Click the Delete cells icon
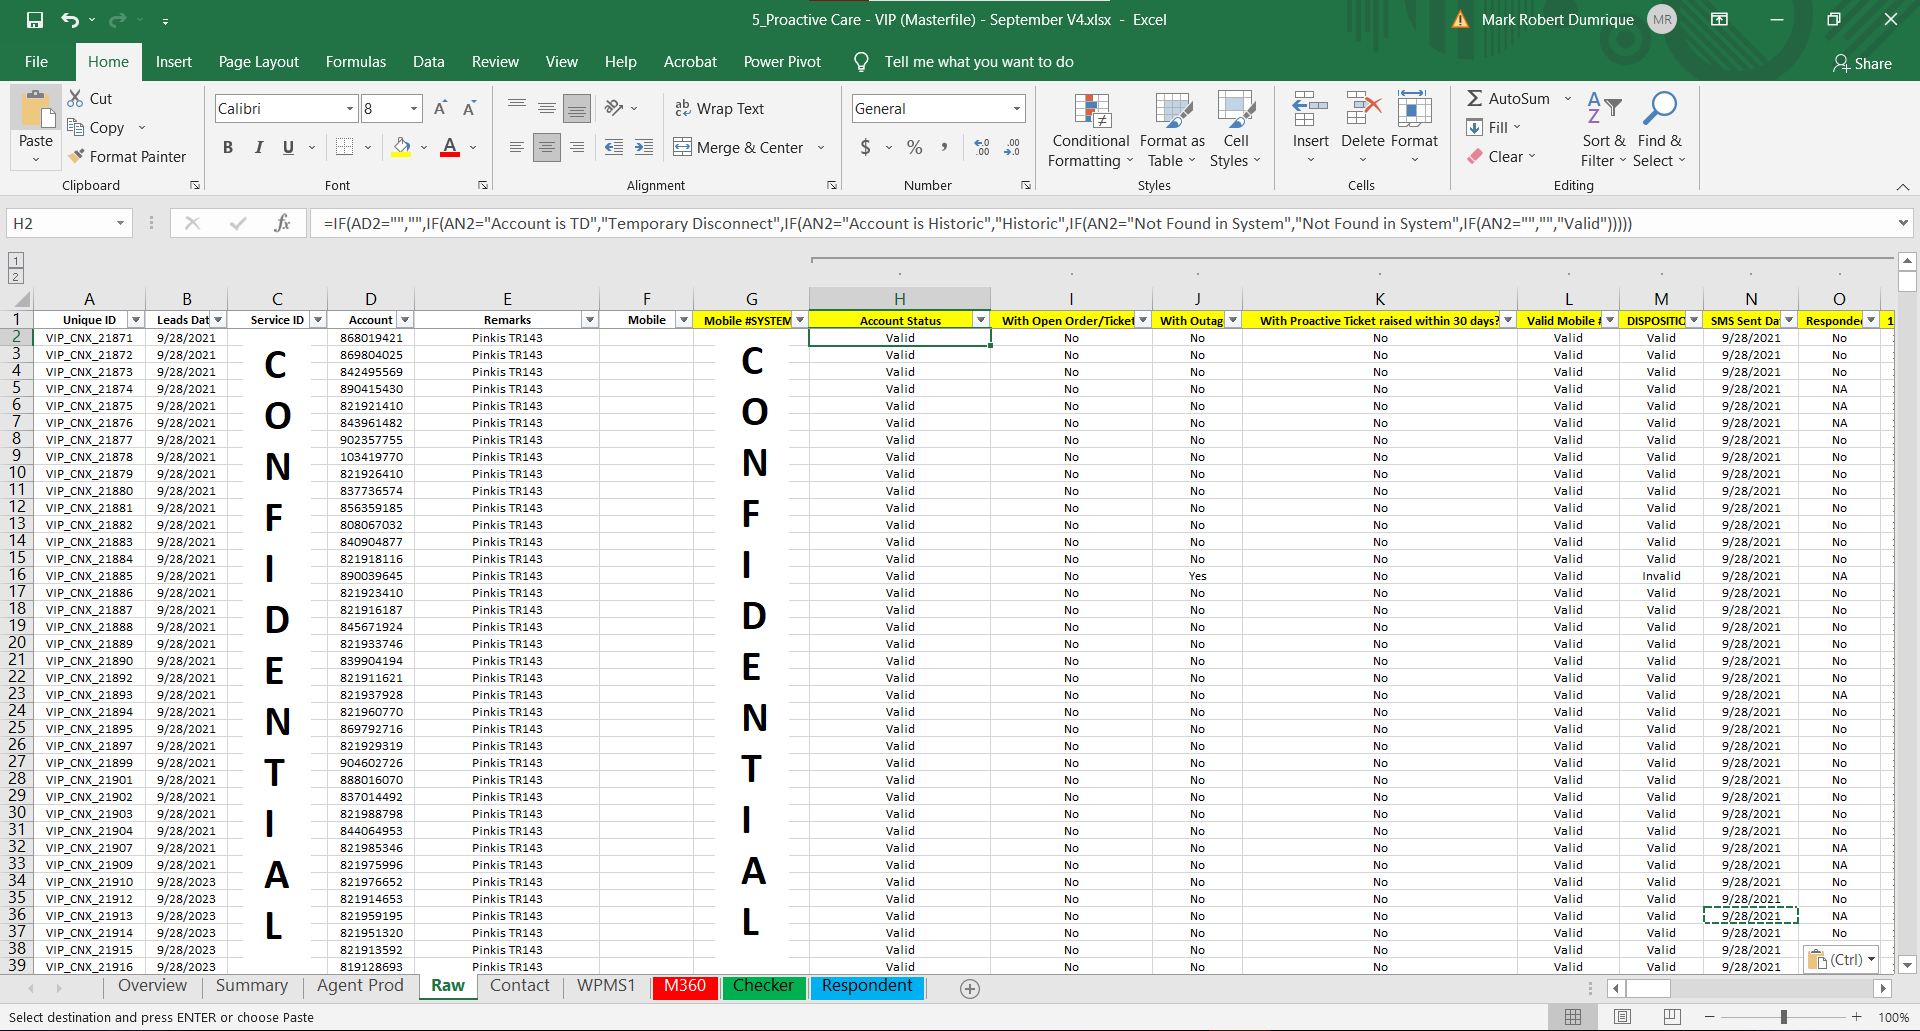Screen dimensions: 1920x1031 (x=1362, y=110)
